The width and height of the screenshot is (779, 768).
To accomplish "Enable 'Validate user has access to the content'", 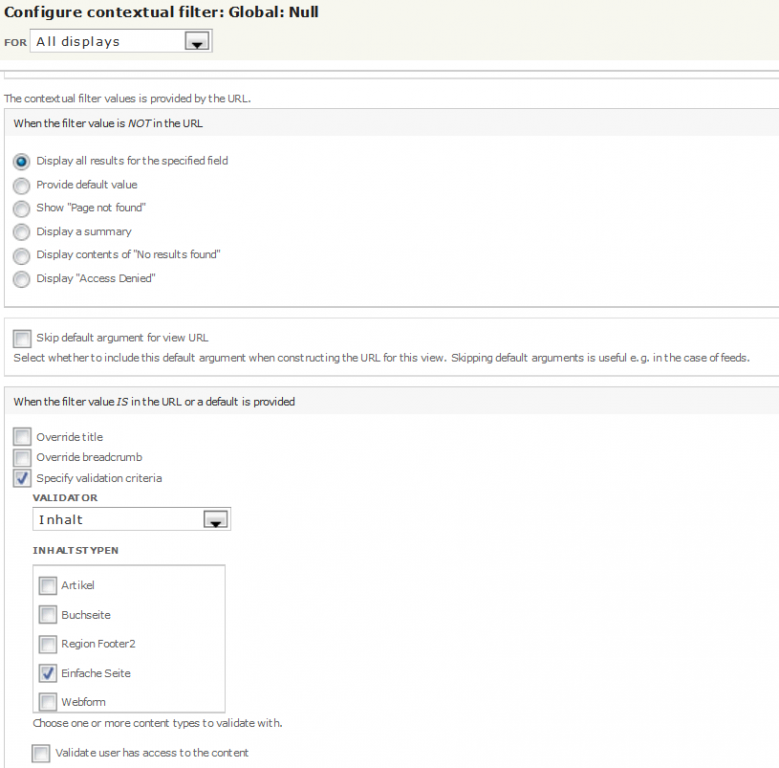I will click(41, 753).
